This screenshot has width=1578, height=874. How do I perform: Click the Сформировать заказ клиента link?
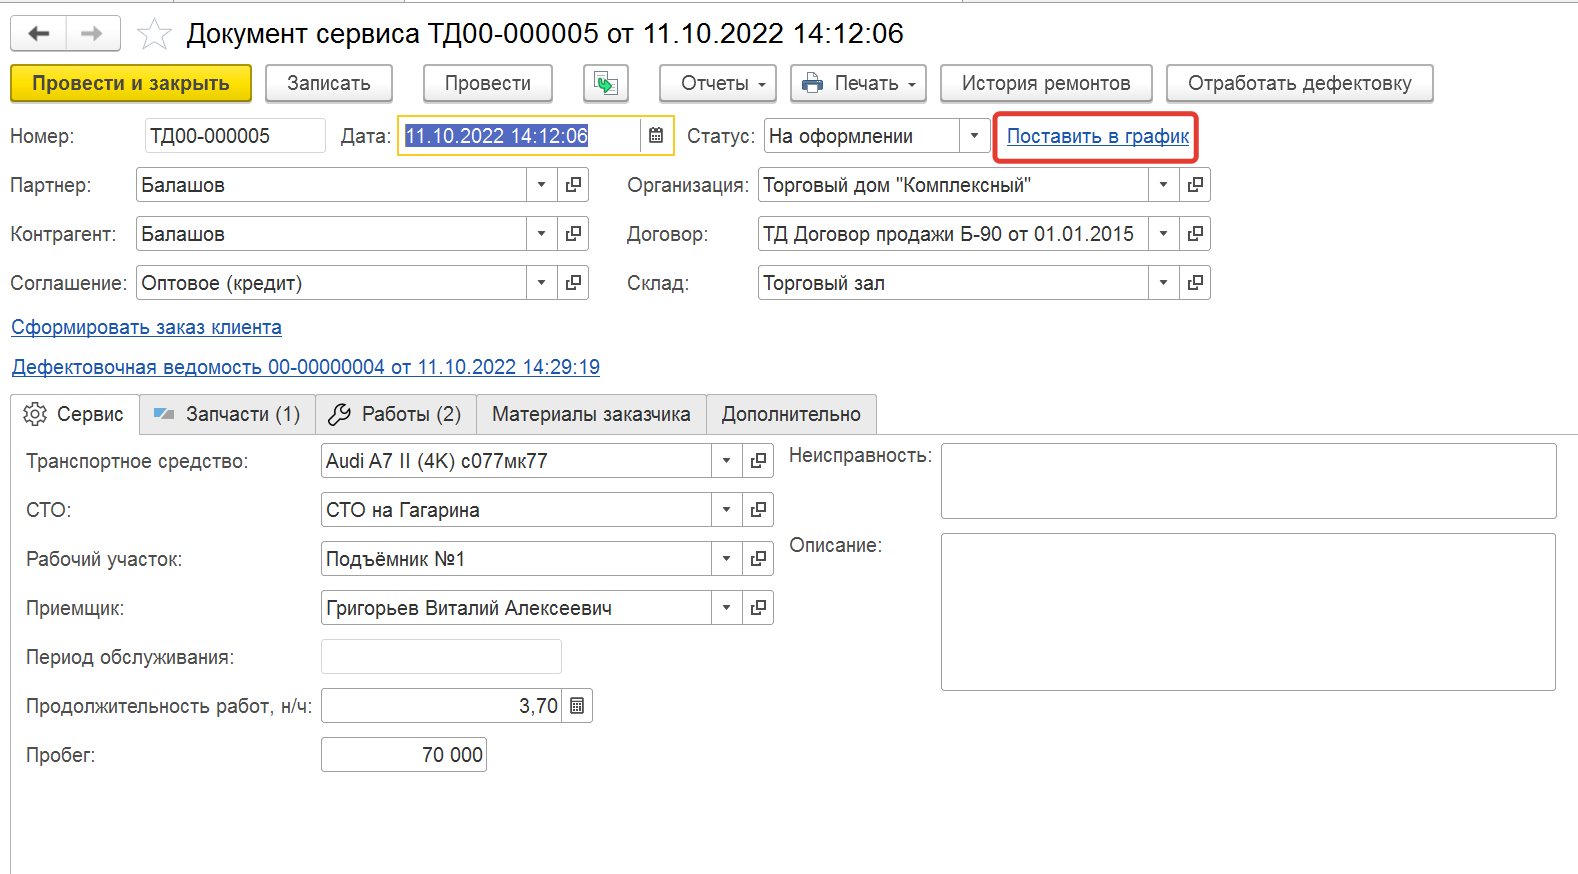point(146,327)
